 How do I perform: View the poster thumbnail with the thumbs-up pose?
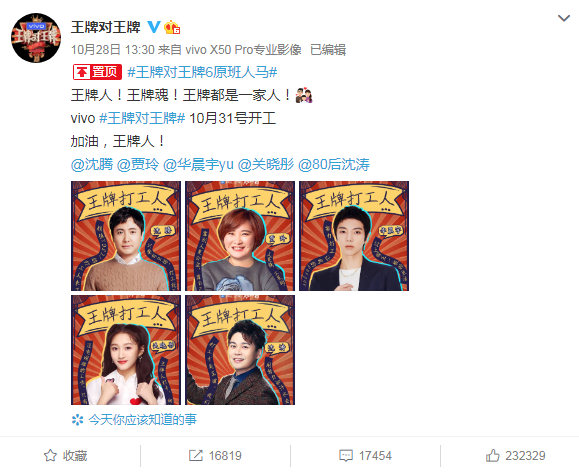click(126, 350)
